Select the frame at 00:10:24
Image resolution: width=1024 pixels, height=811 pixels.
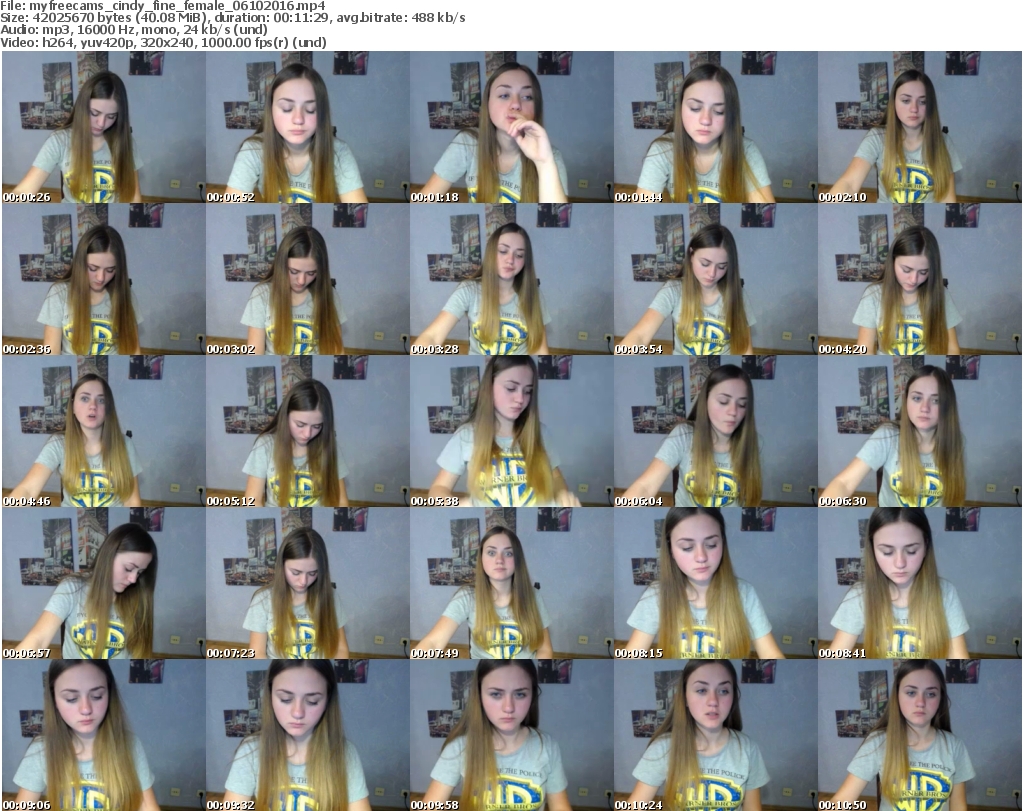pos(715,735)
